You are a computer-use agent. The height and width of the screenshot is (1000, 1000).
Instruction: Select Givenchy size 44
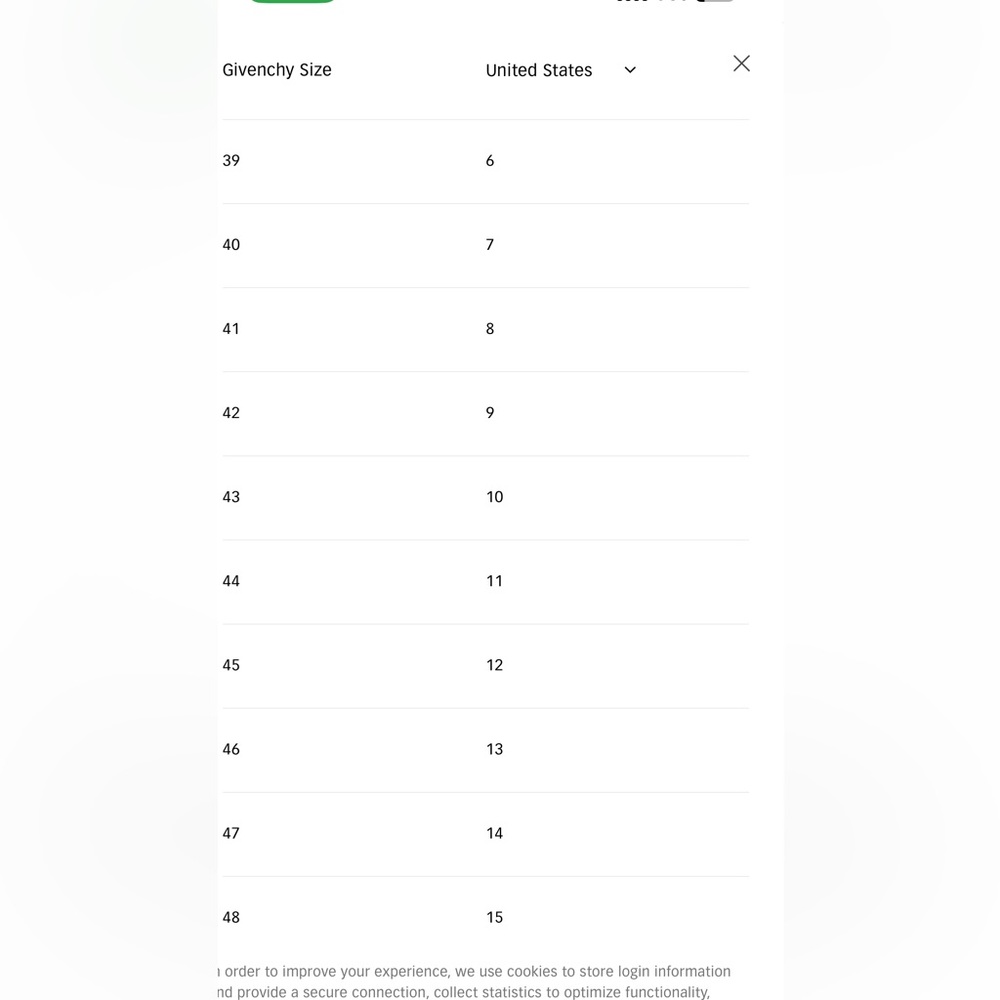pyautogui.click(x=231, y=581)
